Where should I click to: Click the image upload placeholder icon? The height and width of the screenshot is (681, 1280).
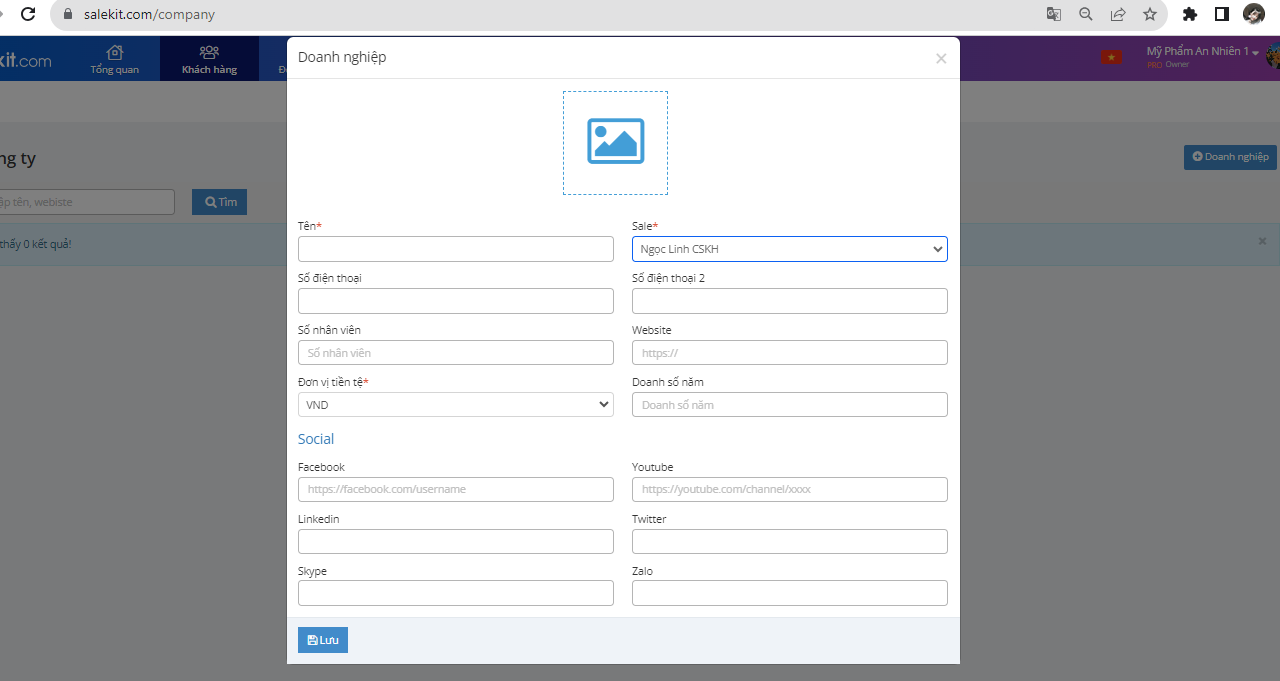click(x=615, y=142)
